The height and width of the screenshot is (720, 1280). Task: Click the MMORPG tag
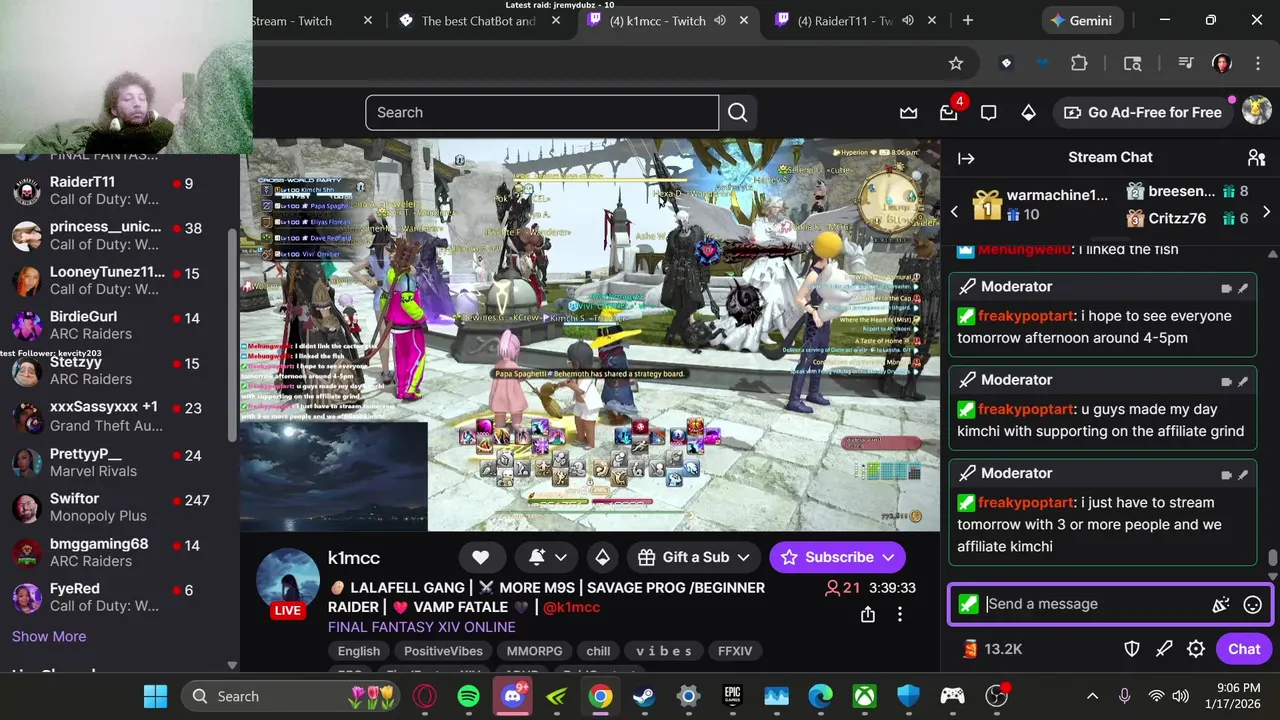click(534, 651)
